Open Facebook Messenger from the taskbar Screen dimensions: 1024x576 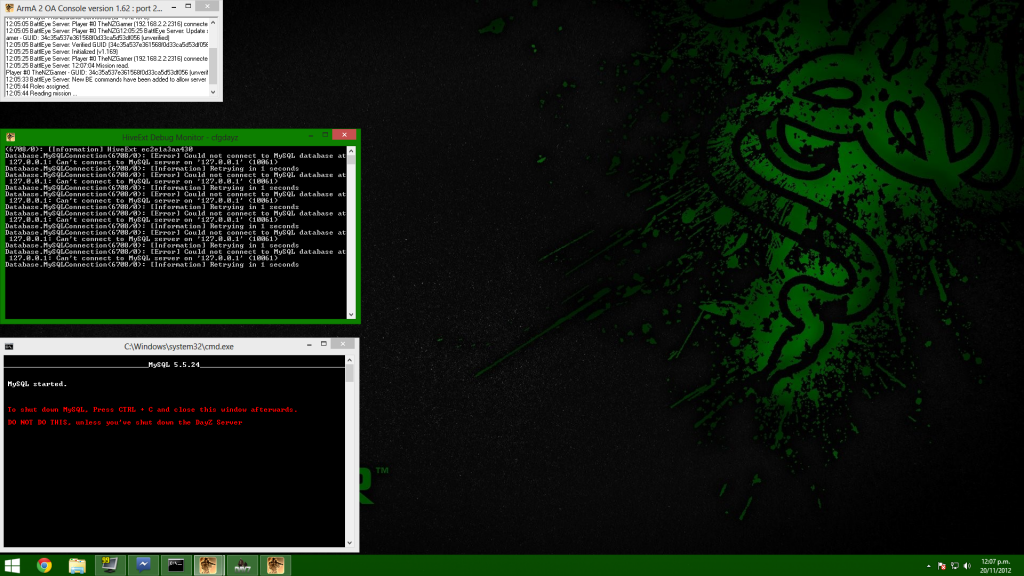tap(143, 566)
